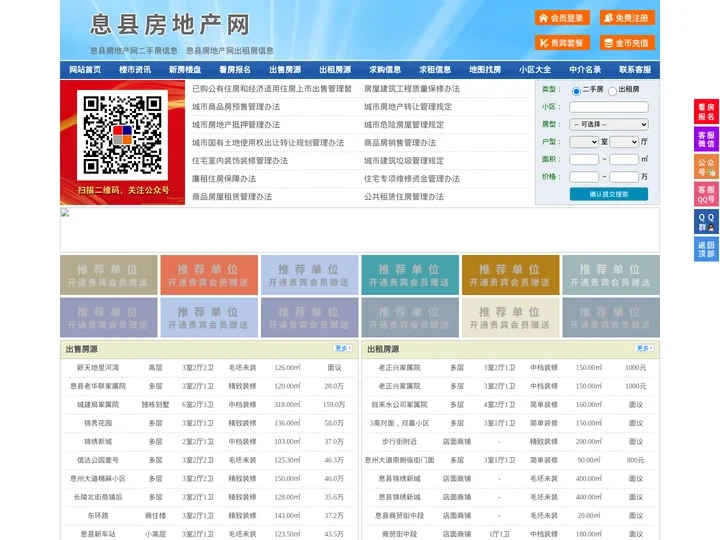Screen dimensions: 720x540
Task: Open the 自来水公司家属院 rental listing
Action: pyautogui.click(x=399, y=405)
